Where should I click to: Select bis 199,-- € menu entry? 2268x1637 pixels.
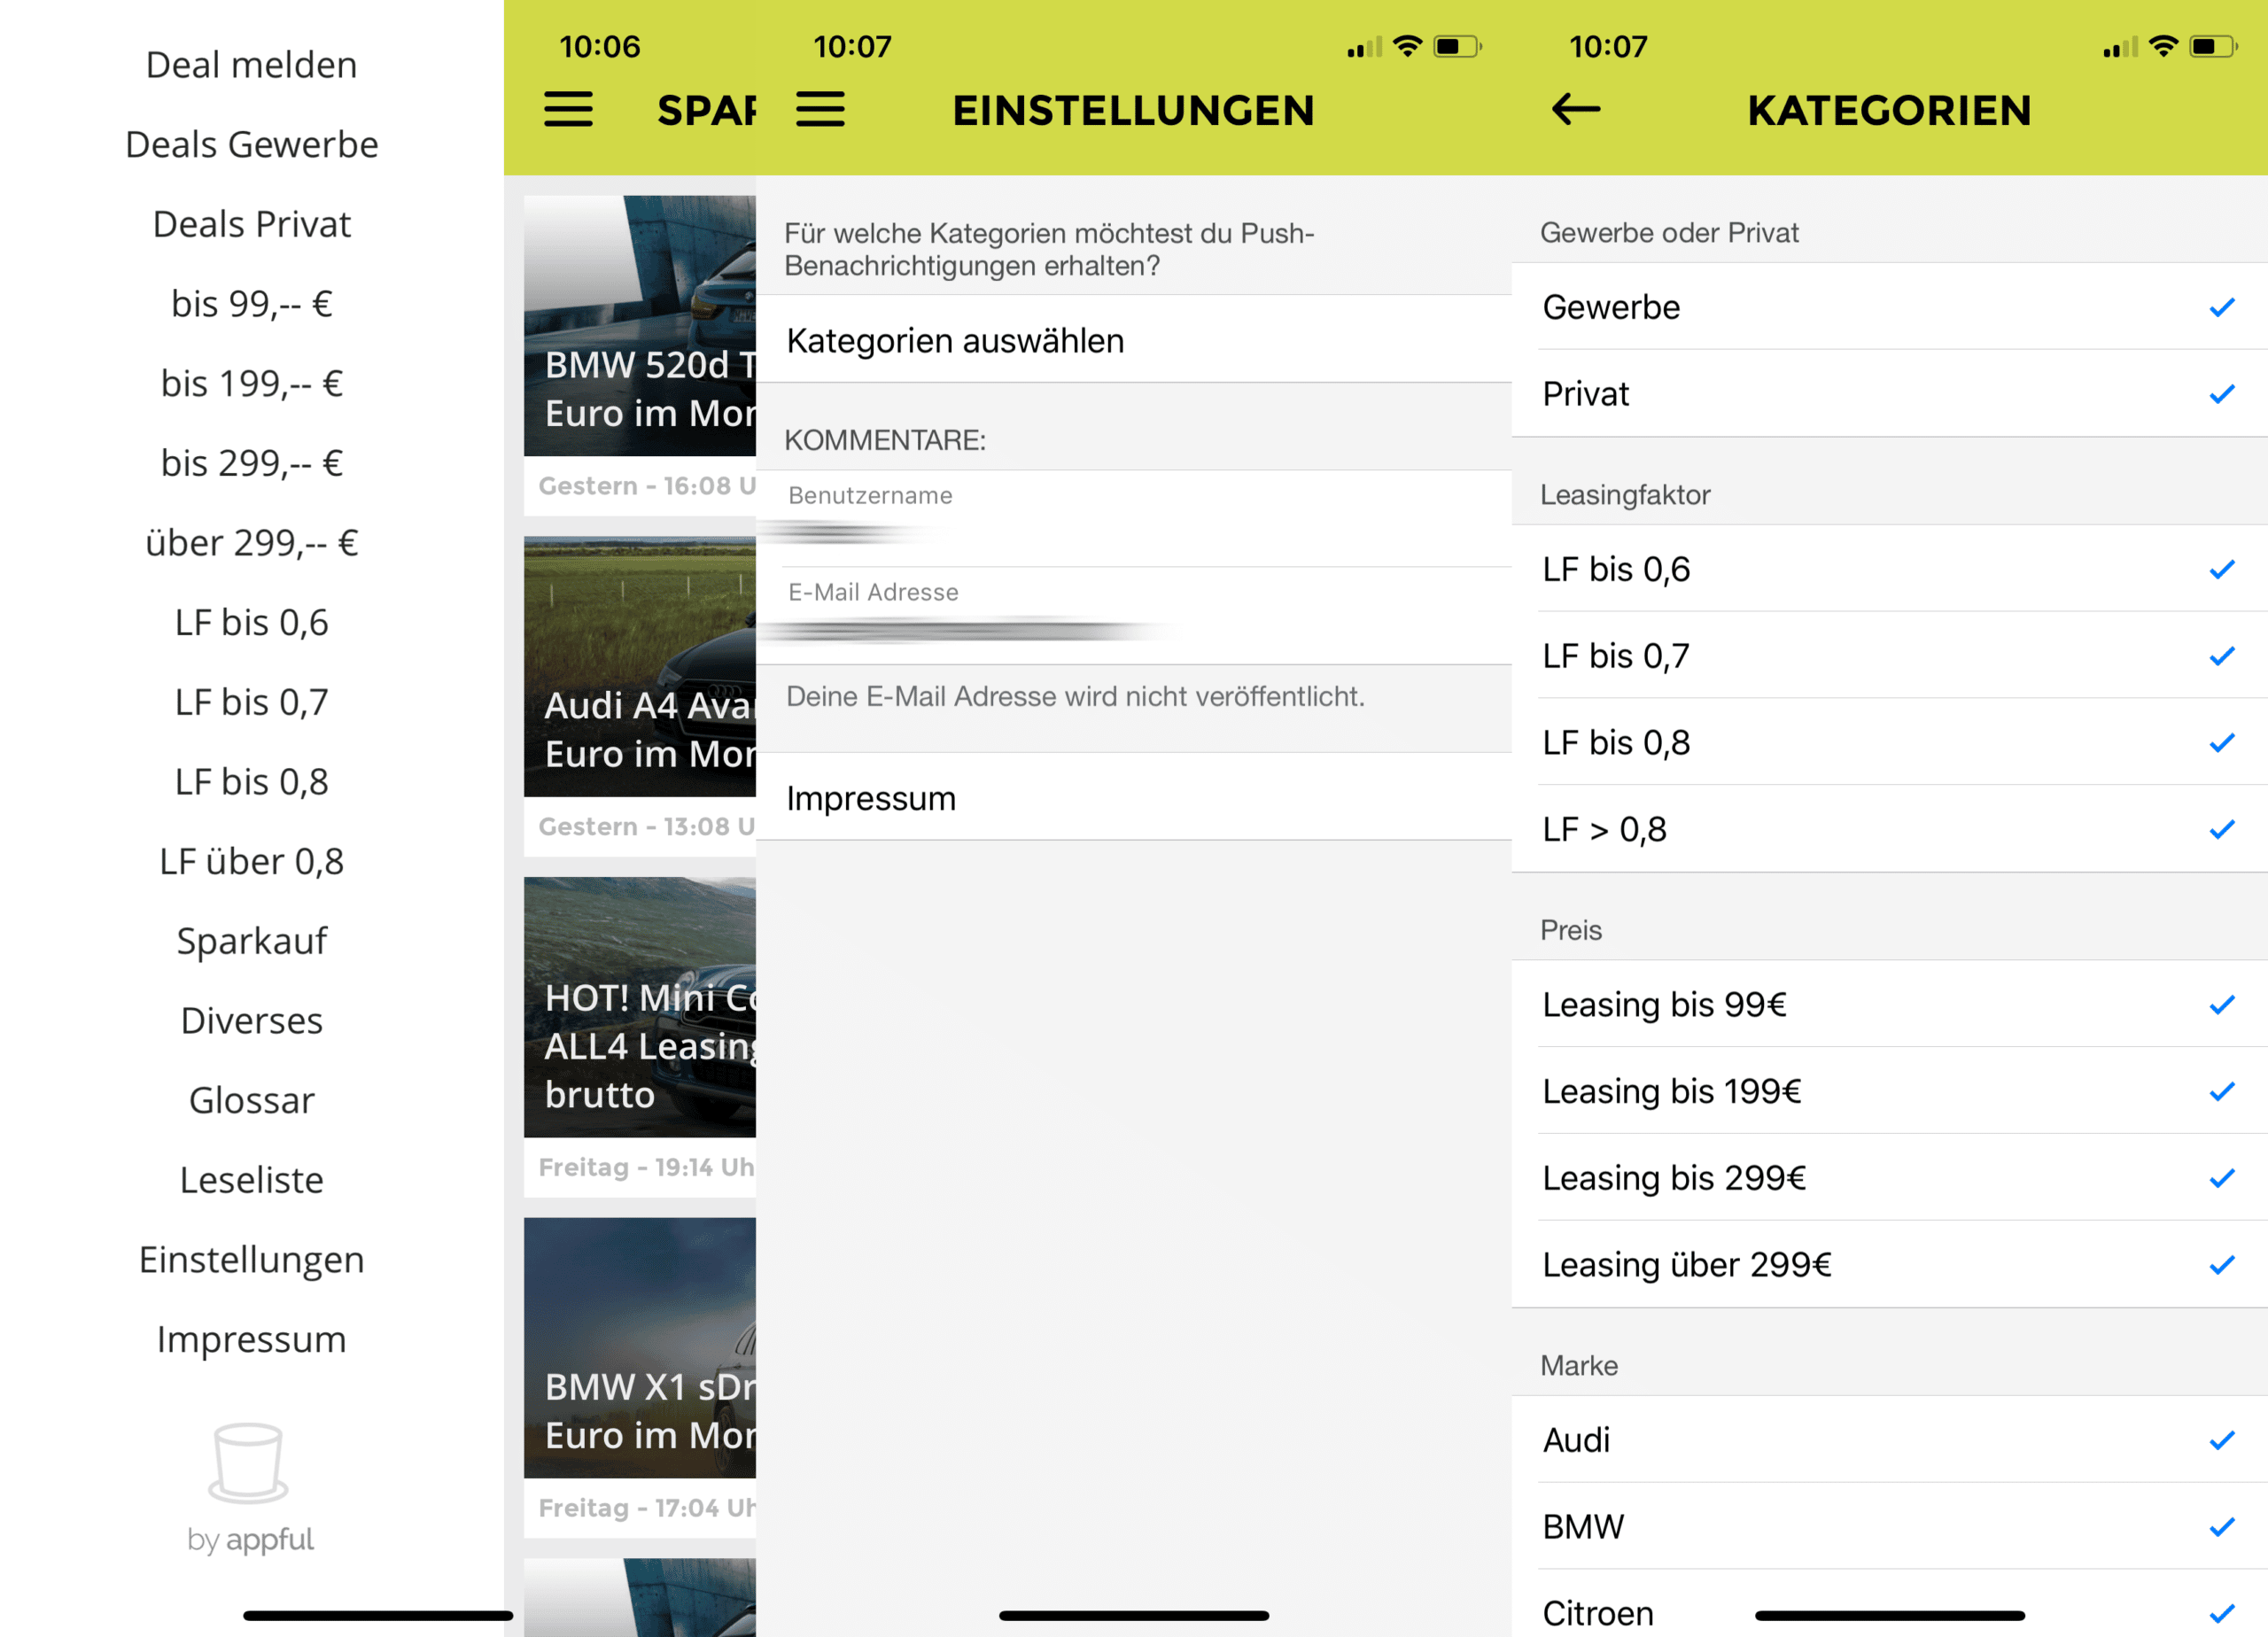(252, 384)
